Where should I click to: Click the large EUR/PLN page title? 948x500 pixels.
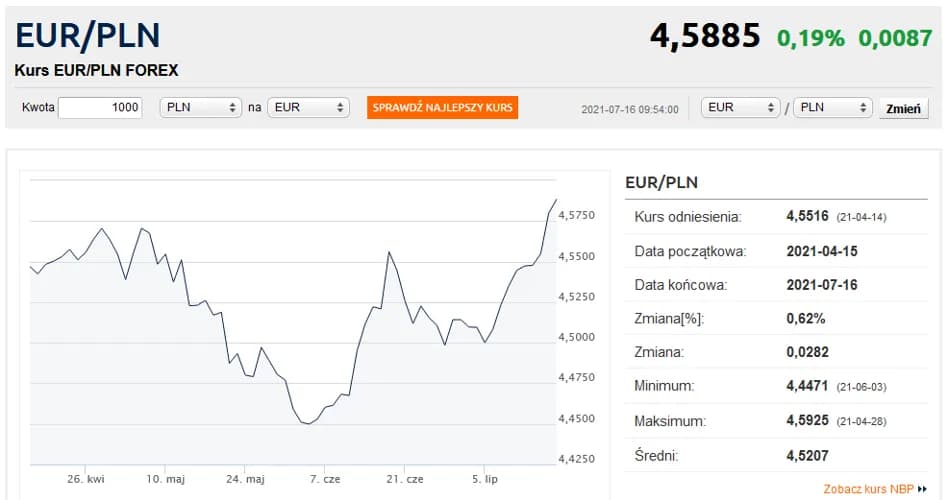coord(87,36)
